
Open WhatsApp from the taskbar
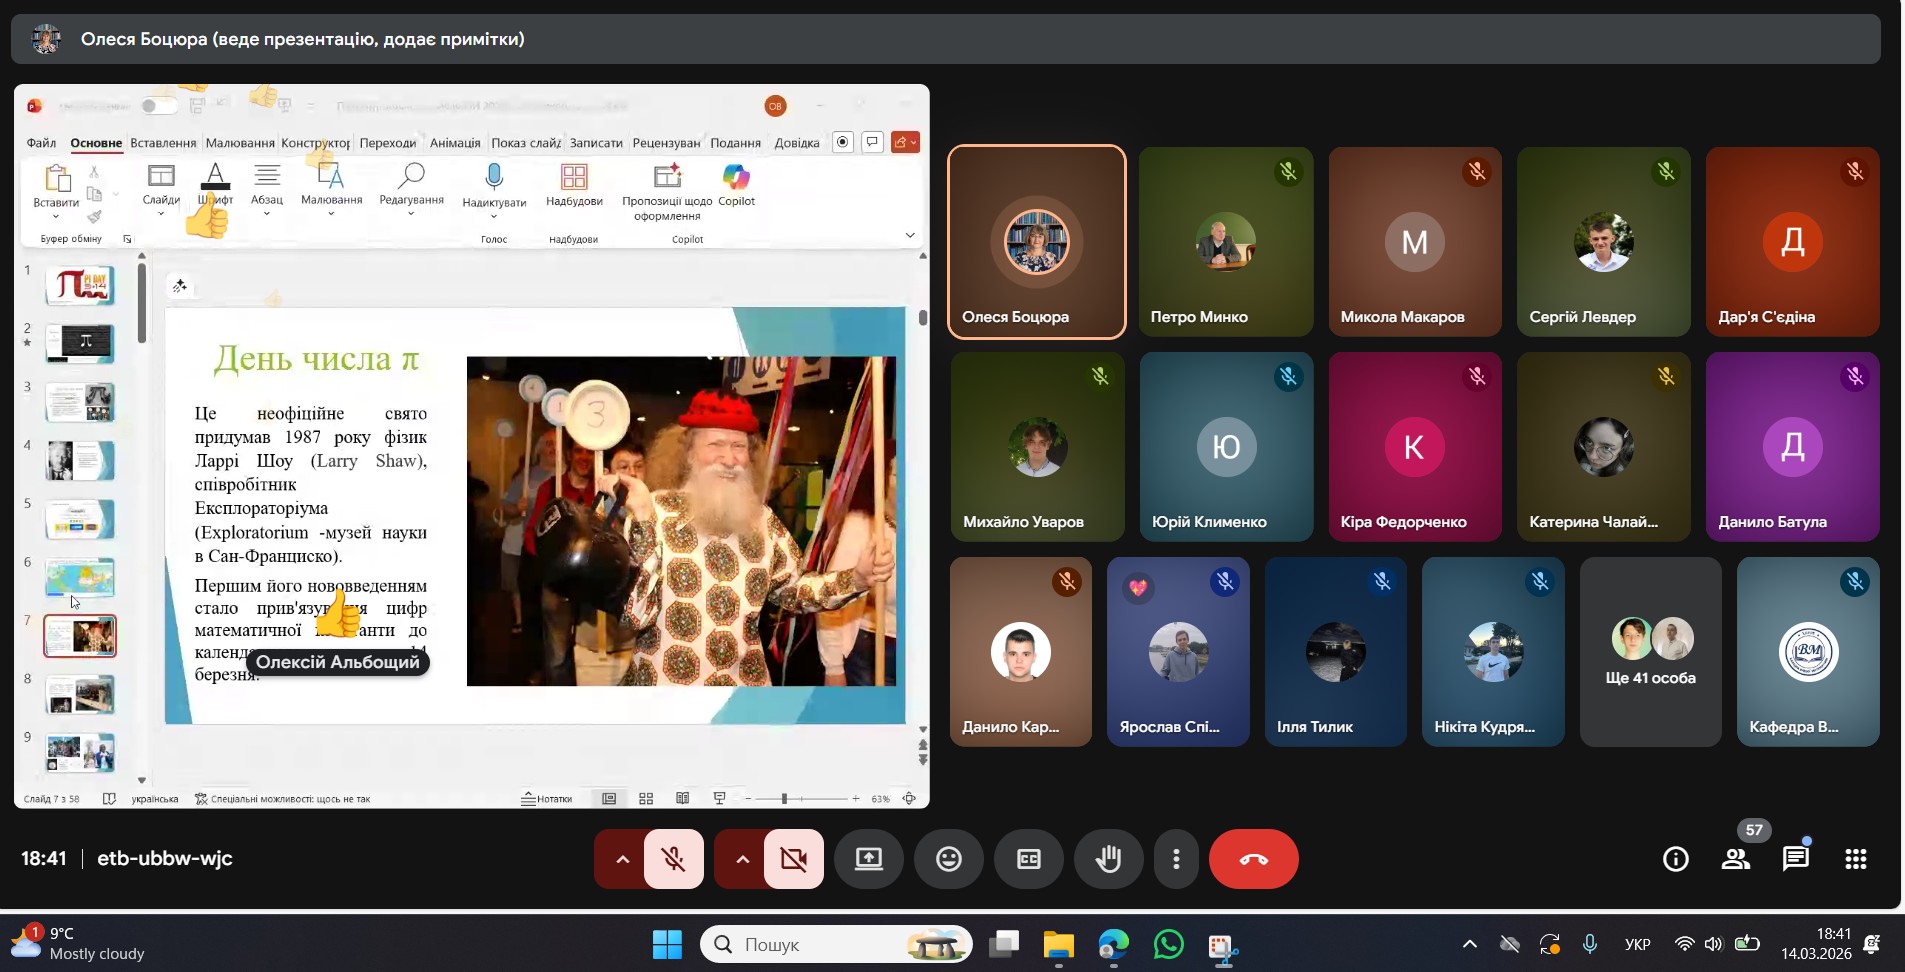tap(1168, 945)
